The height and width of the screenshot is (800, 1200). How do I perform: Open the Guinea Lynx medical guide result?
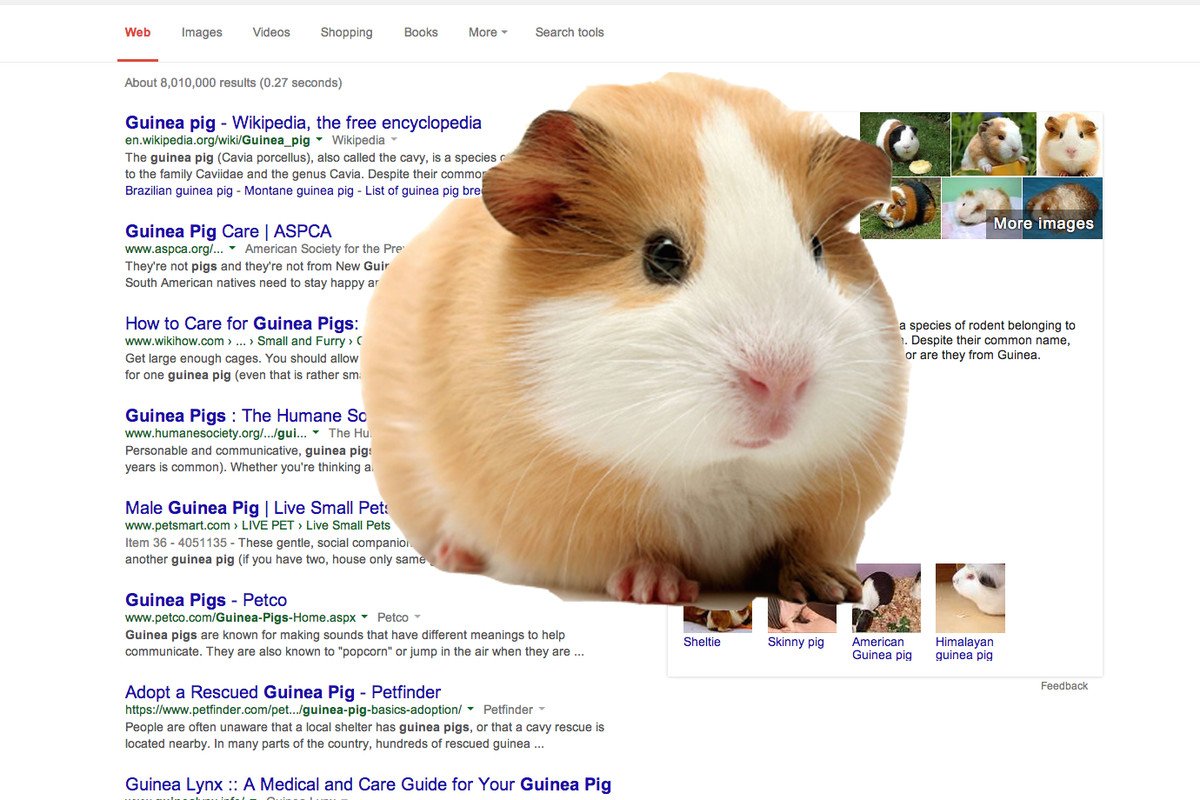(x=367, y=784)
